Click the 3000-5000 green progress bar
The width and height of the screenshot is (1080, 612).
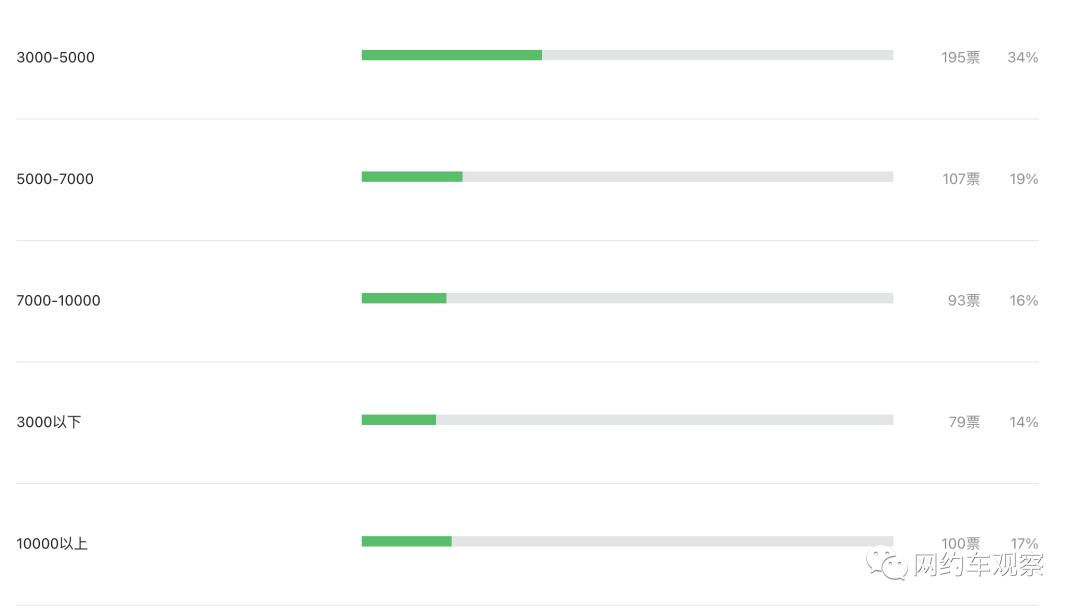point(452,55)
